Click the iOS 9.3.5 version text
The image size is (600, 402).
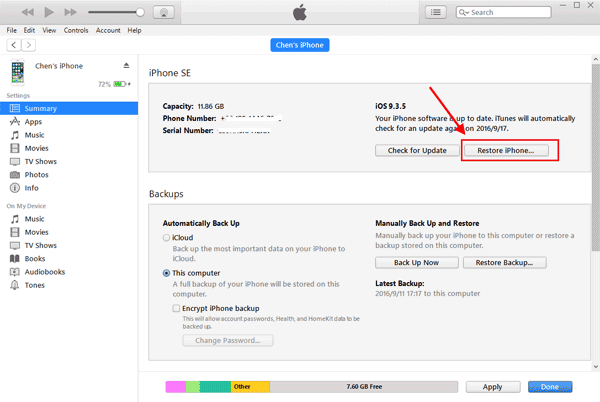click(390, 106)
